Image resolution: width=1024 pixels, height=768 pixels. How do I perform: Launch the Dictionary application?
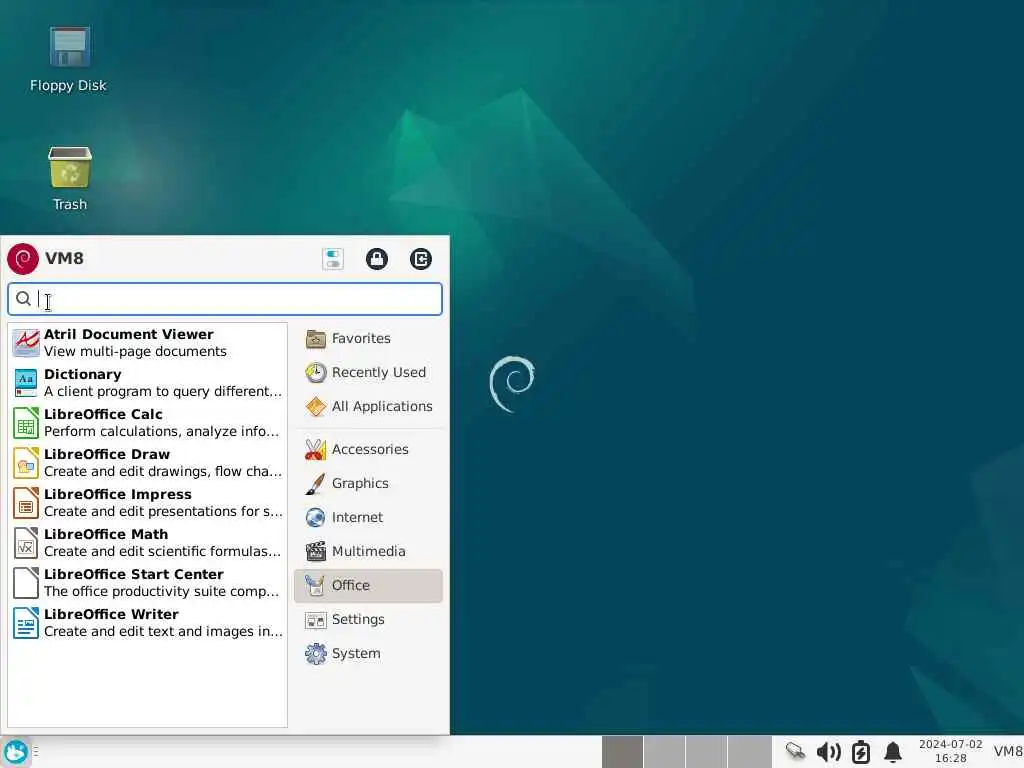(x=148, y=383)
